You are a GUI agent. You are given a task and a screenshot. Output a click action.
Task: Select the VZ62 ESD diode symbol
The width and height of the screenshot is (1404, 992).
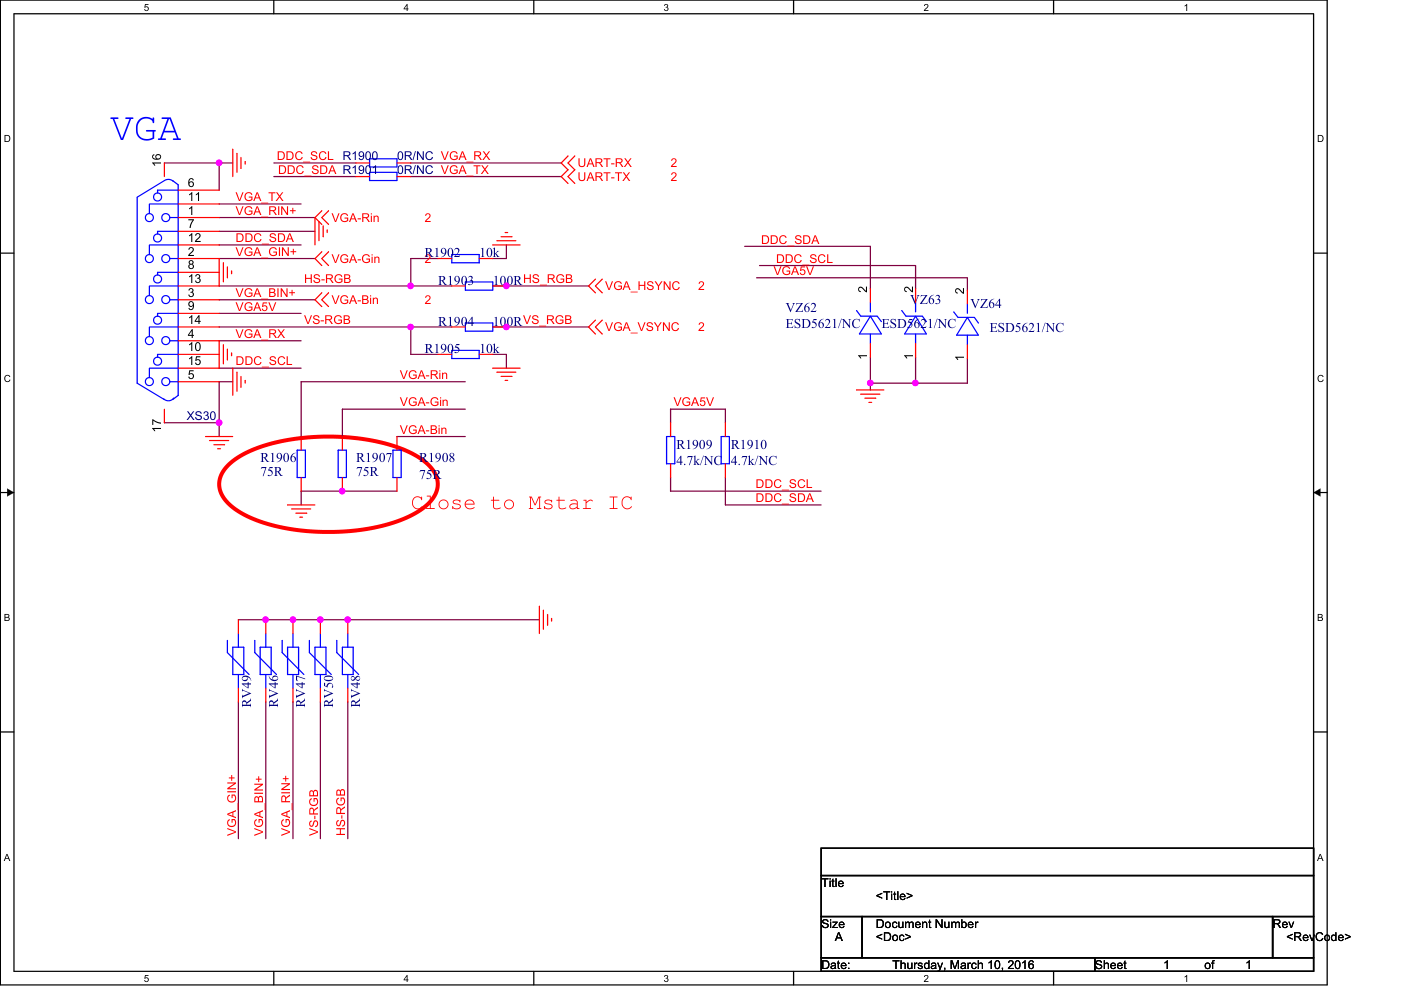point(870,325)
